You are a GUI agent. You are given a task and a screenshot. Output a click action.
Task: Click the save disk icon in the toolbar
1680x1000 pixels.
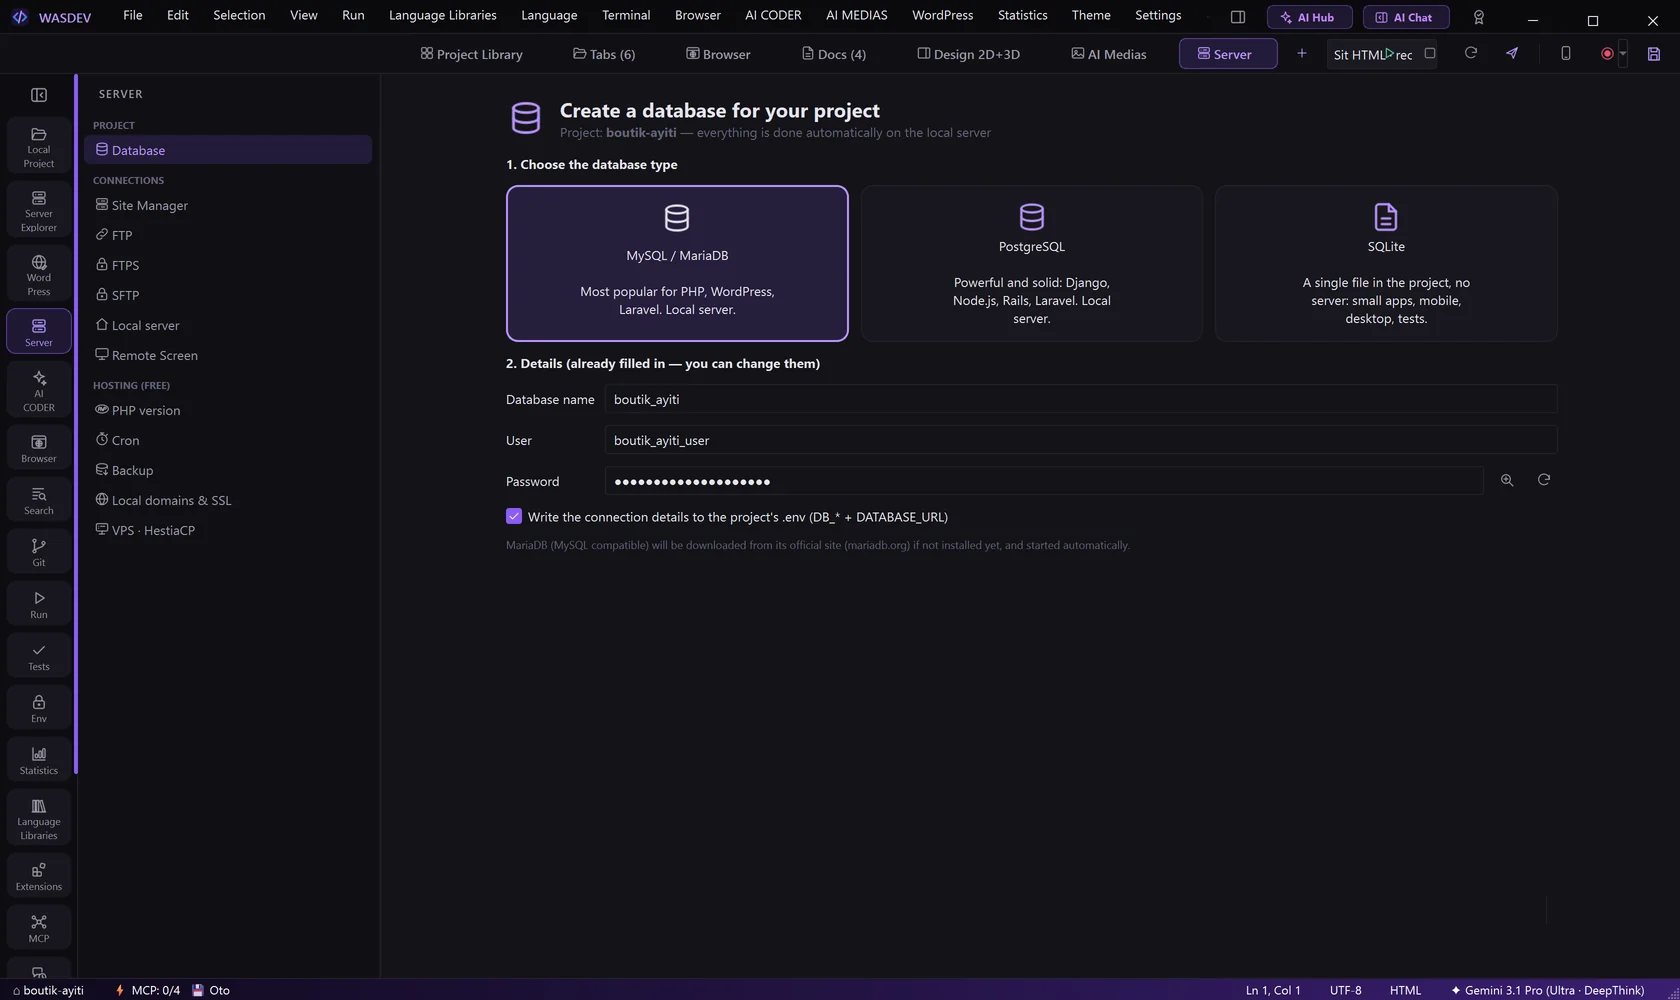(1654, 54)
